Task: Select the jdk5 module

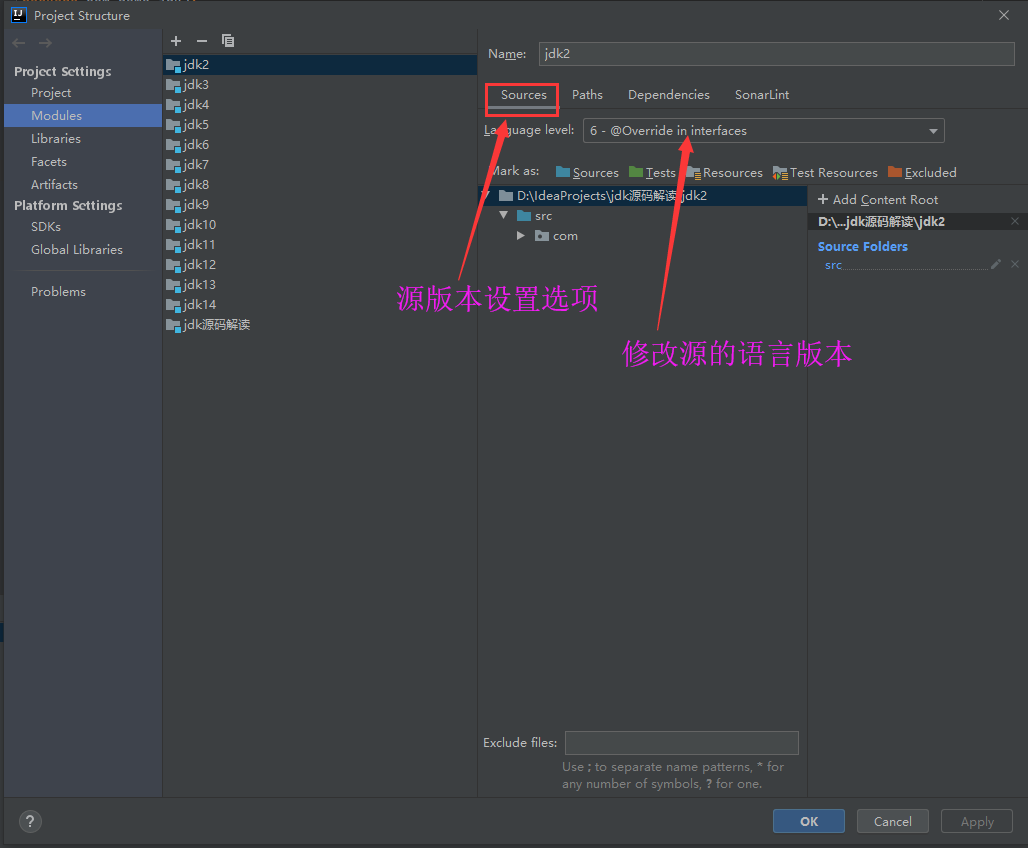Action: [319, 125]
